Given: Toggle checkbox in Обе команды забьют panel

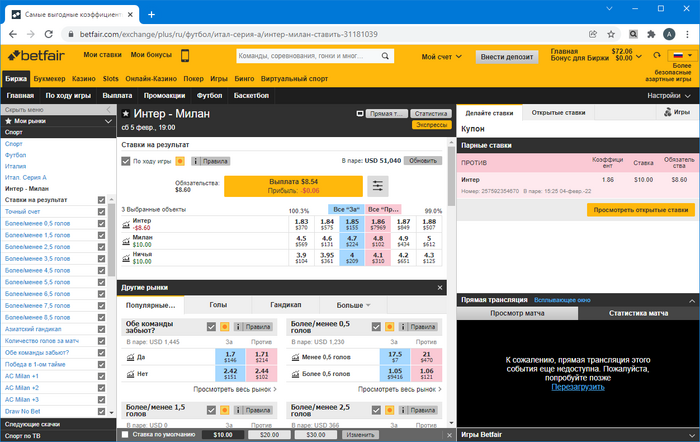Looking at the screenshot, I should coord(211,327).
